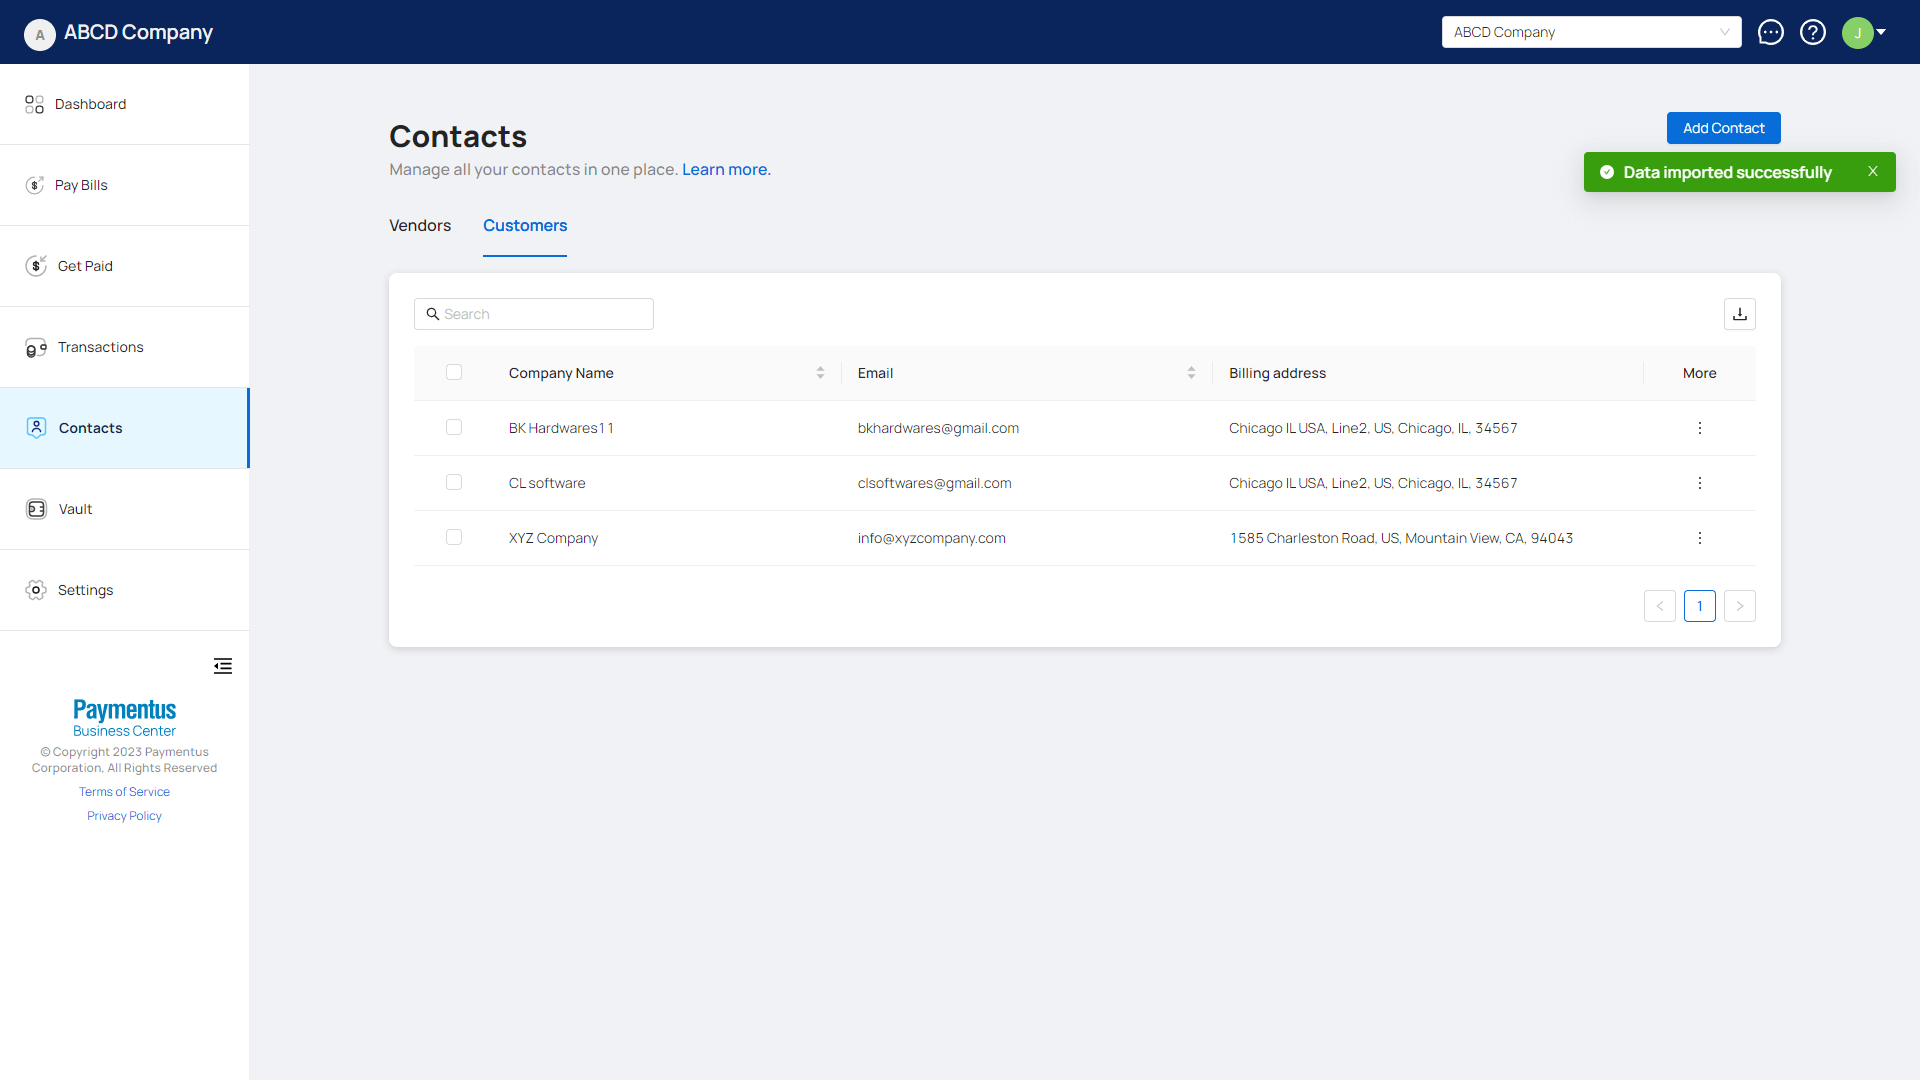Screen dimensions: 1920x1080
Task: Select the Customers tab
Action: pos(525,226)
